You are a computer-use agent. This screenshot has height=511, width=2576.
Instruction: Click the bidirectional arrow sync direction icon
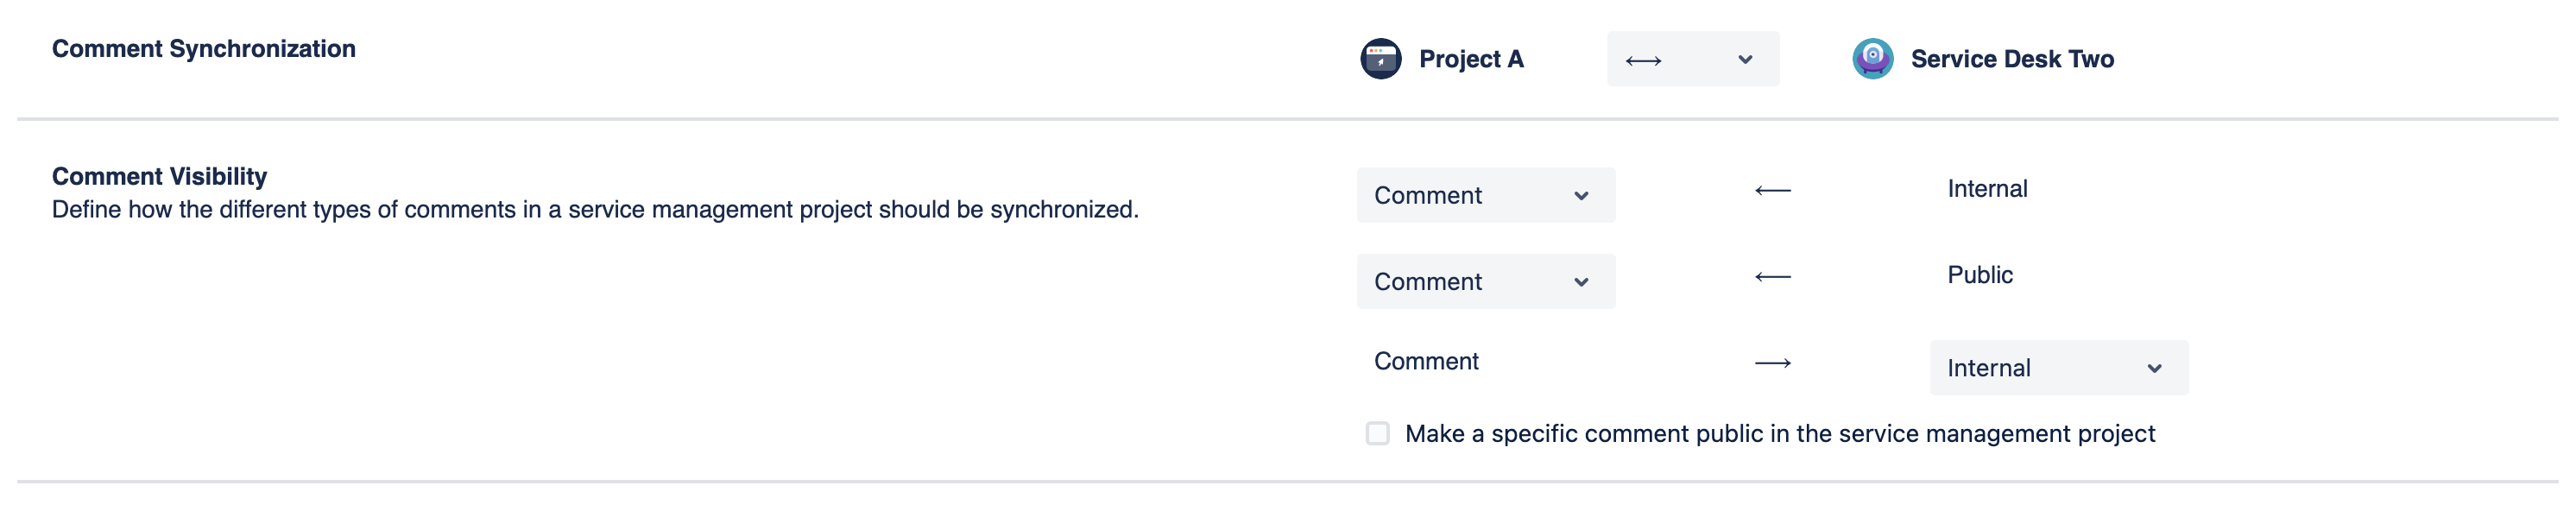(1643, 61)
